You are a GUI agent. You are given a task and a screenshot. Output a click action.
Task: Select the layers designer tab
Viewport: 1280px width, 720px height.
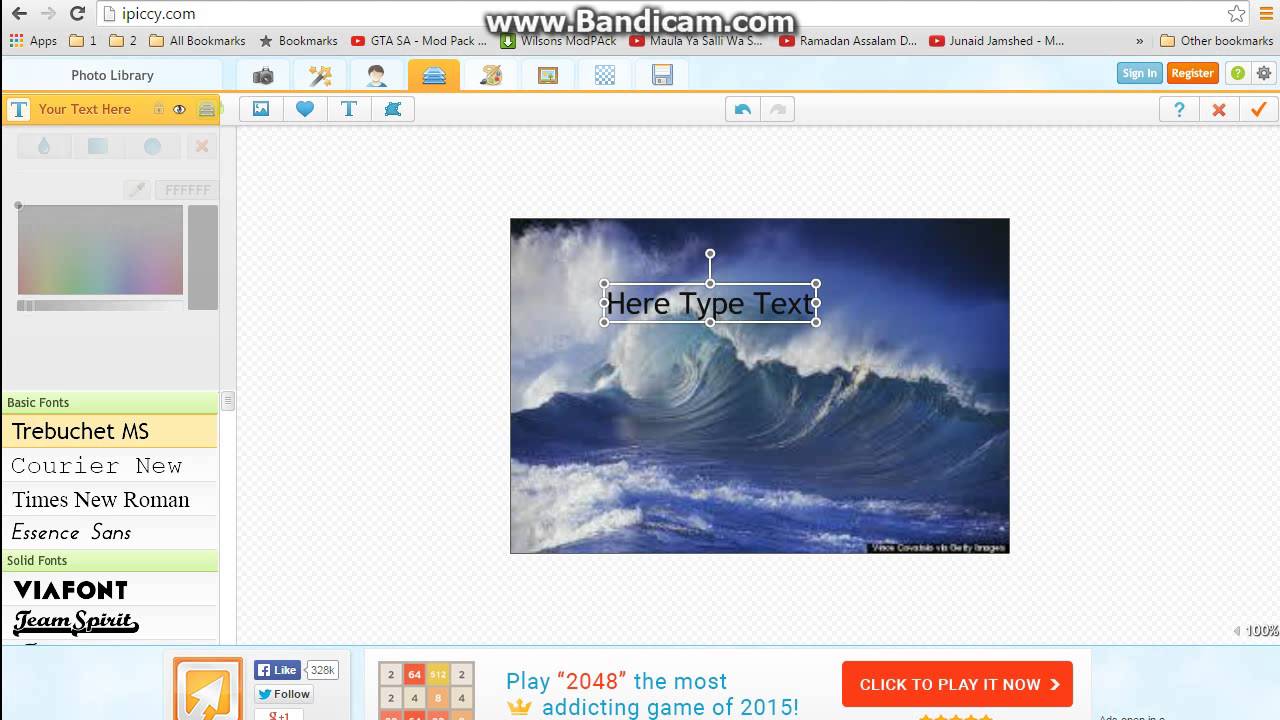pyautogui.click(x=434, y=75)
